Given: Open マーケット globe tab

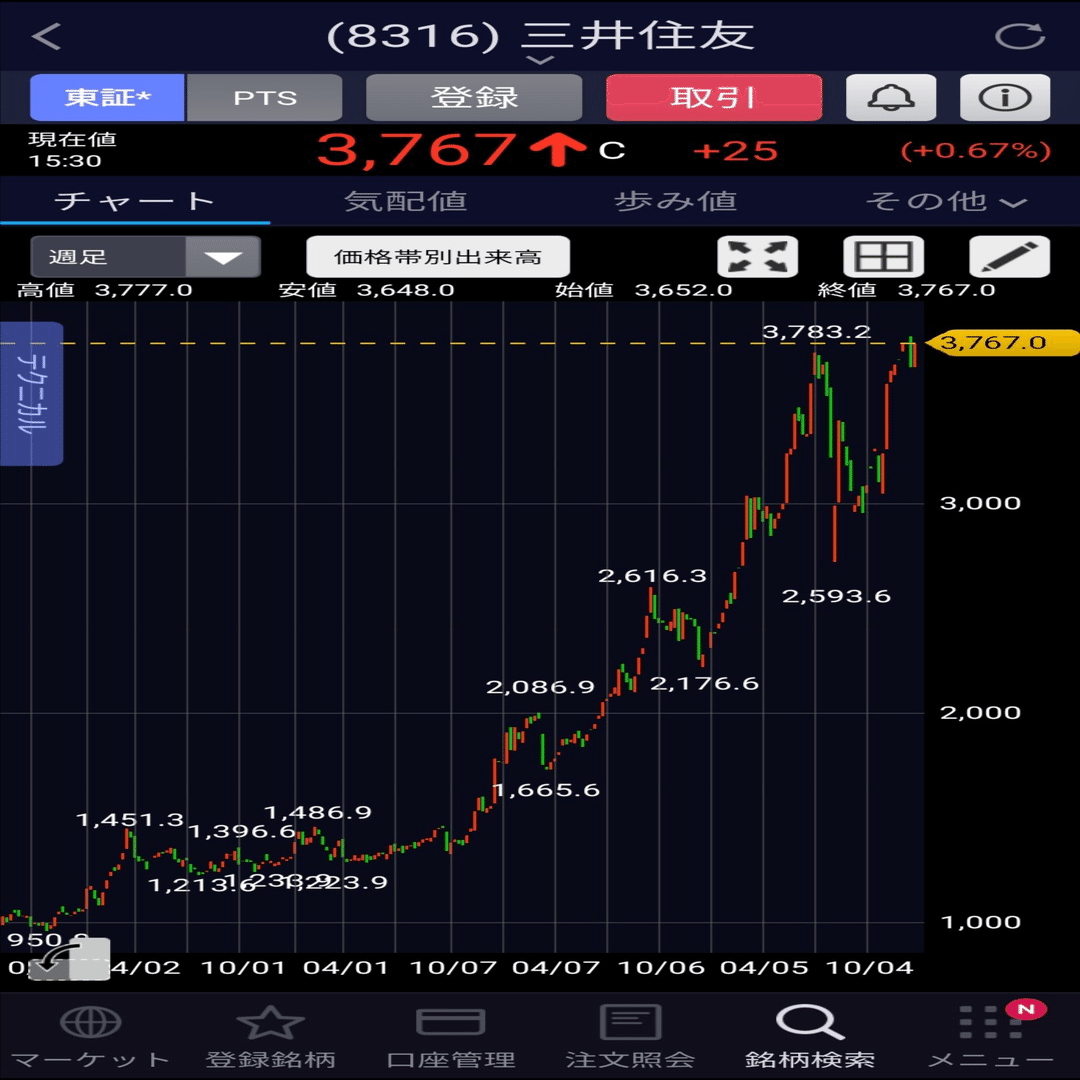Looking at the screenshot, I should coord(90,1037).
